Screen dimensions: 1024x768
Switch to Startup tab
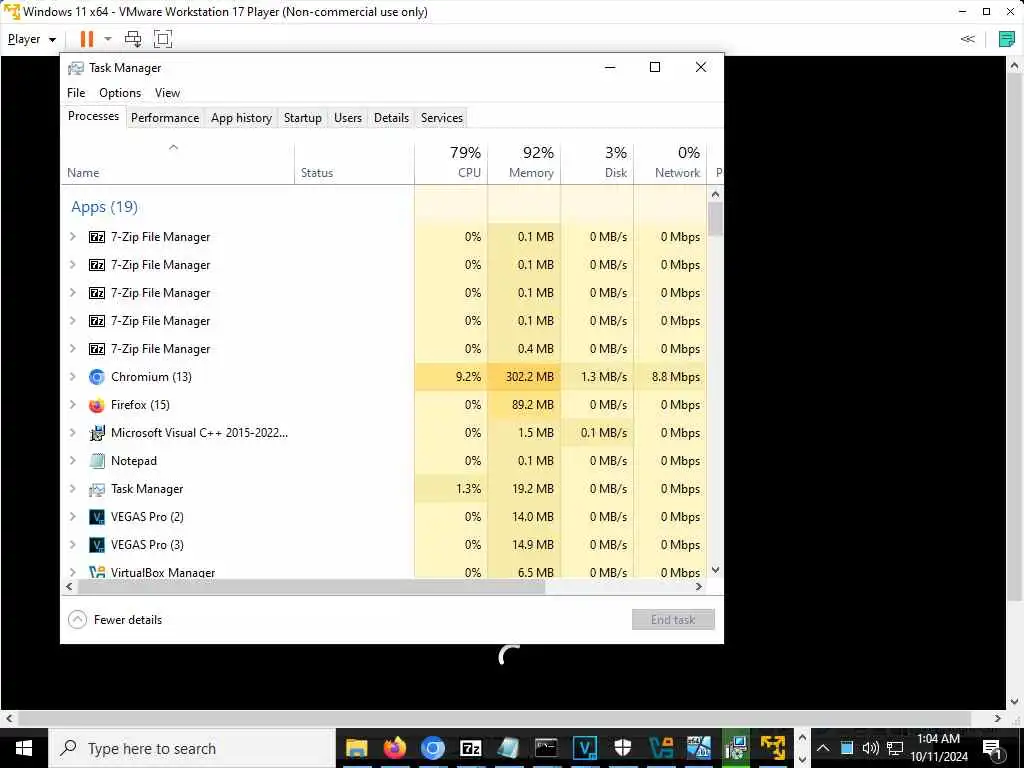(x=302, y=118)
